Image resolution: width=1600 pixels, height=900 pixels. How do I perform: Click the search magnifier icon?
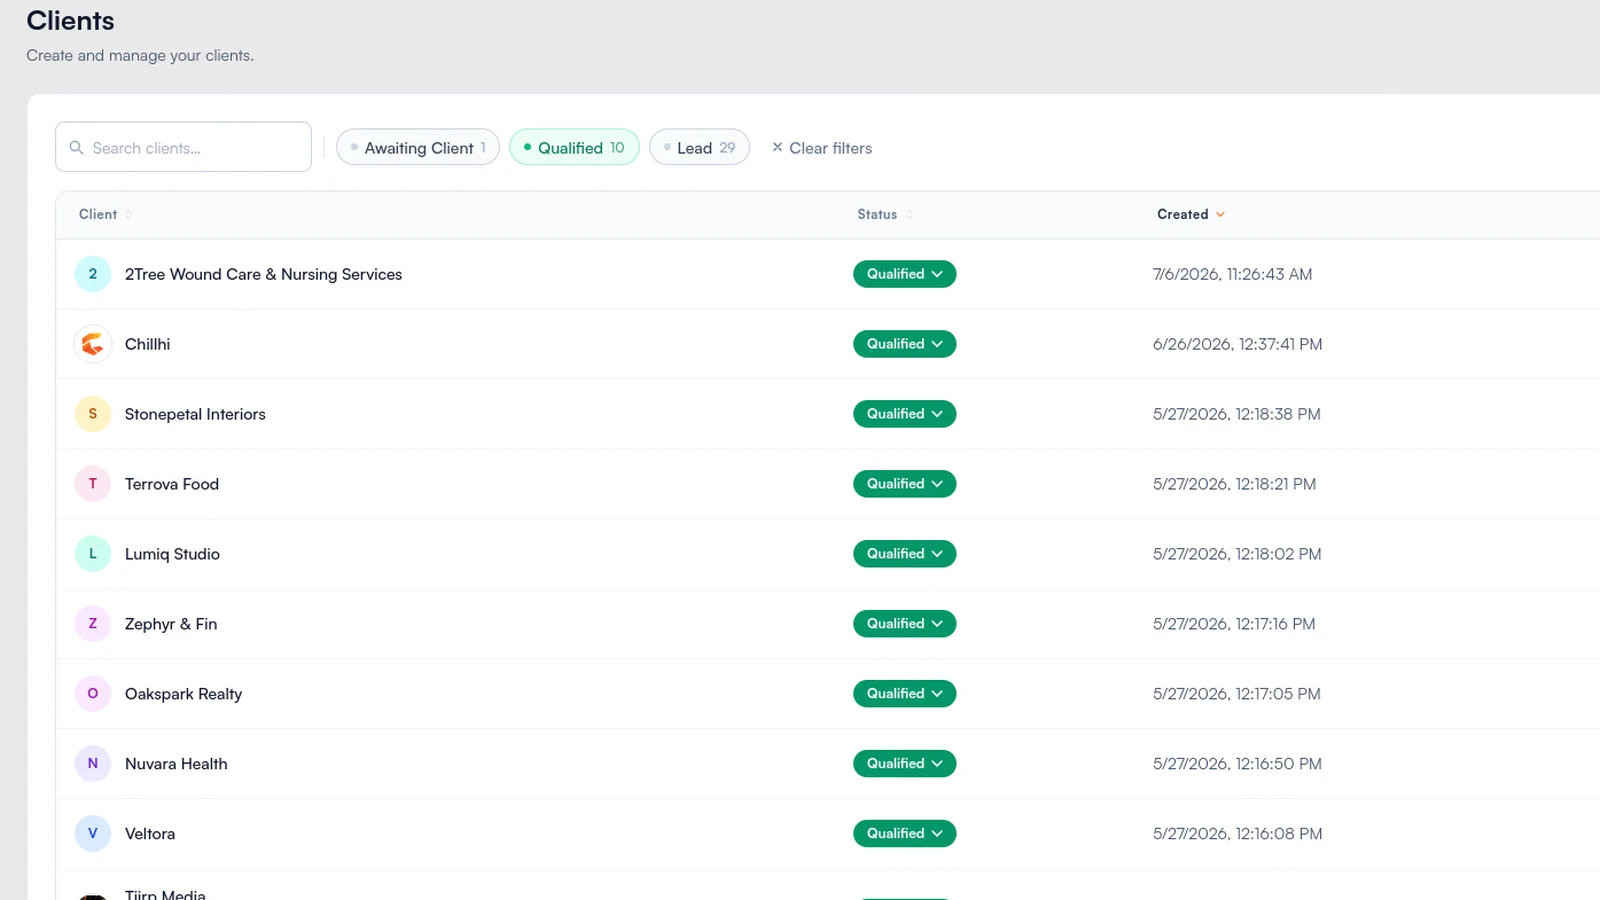pos(76,148)
